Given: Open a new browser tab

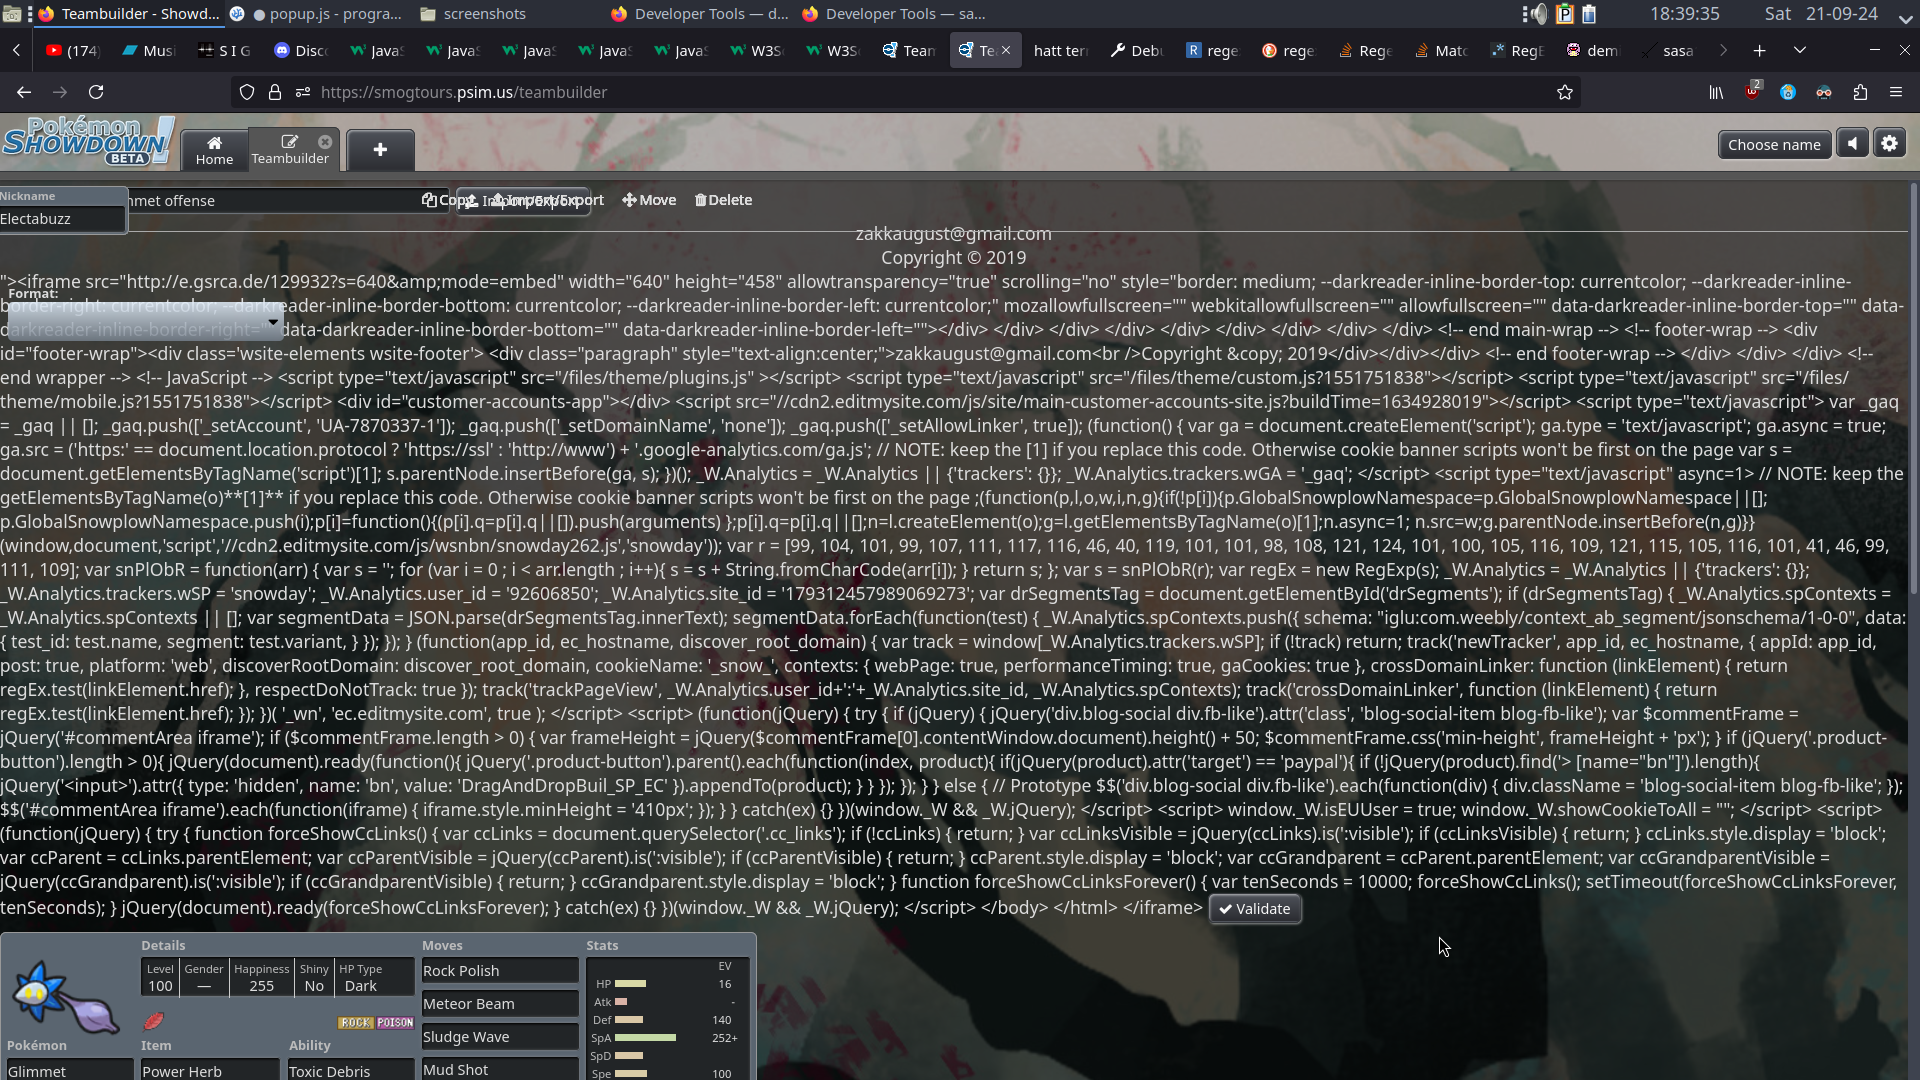Looking at the screenshot, I should 1760,50.
